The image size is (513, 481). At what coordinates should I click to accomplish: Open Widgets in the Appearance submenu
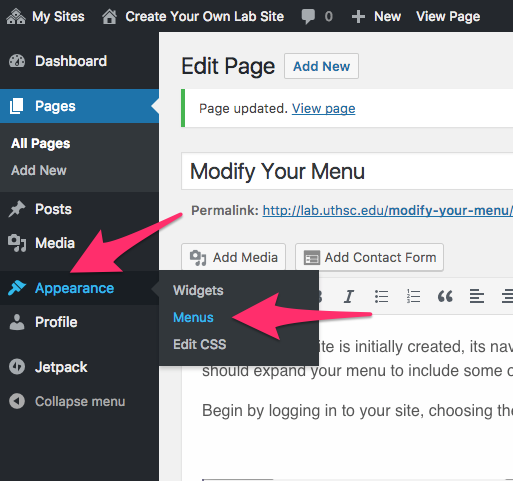[x=198, y=290]
